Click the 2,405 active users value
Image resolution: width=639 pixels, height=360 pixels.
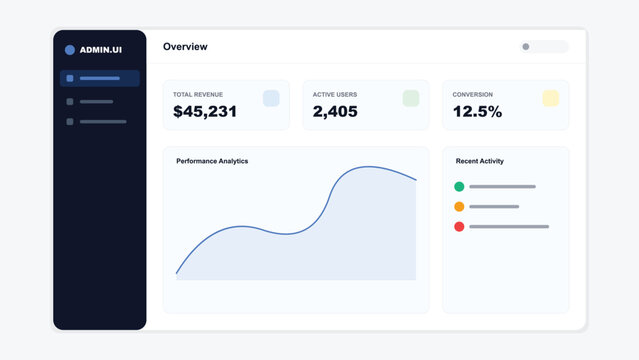tap(335, 111)
